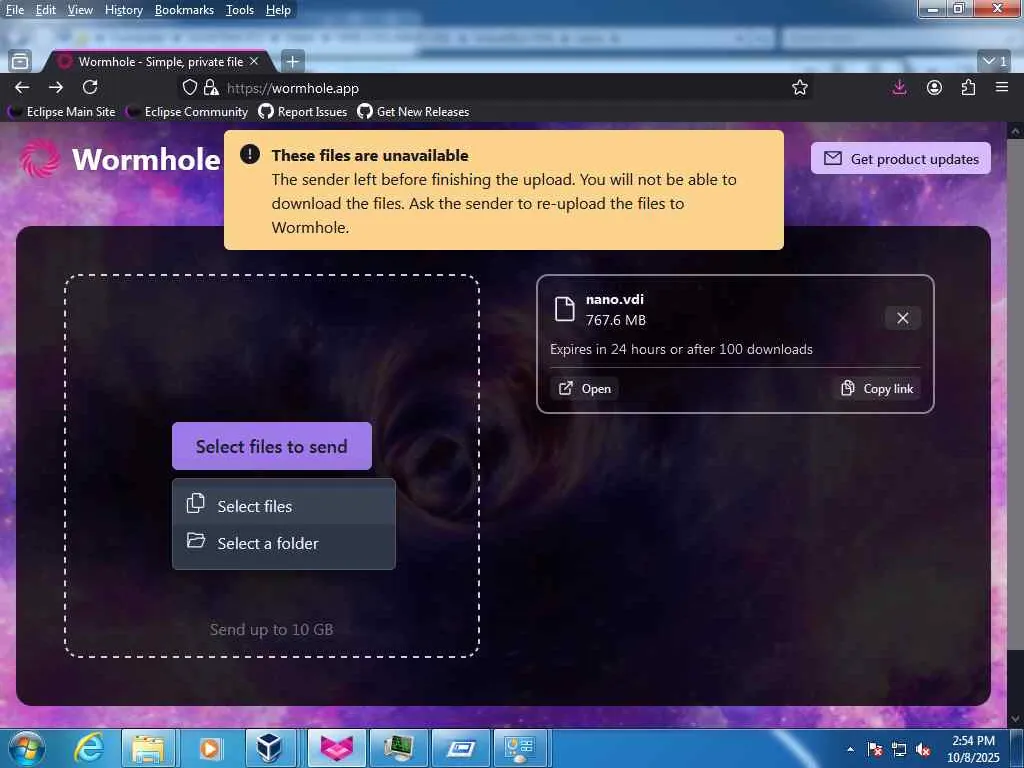The image size is (1024, 768).
Task: Open the terminal monitor taskbar icon
Action: click(398, 748)
